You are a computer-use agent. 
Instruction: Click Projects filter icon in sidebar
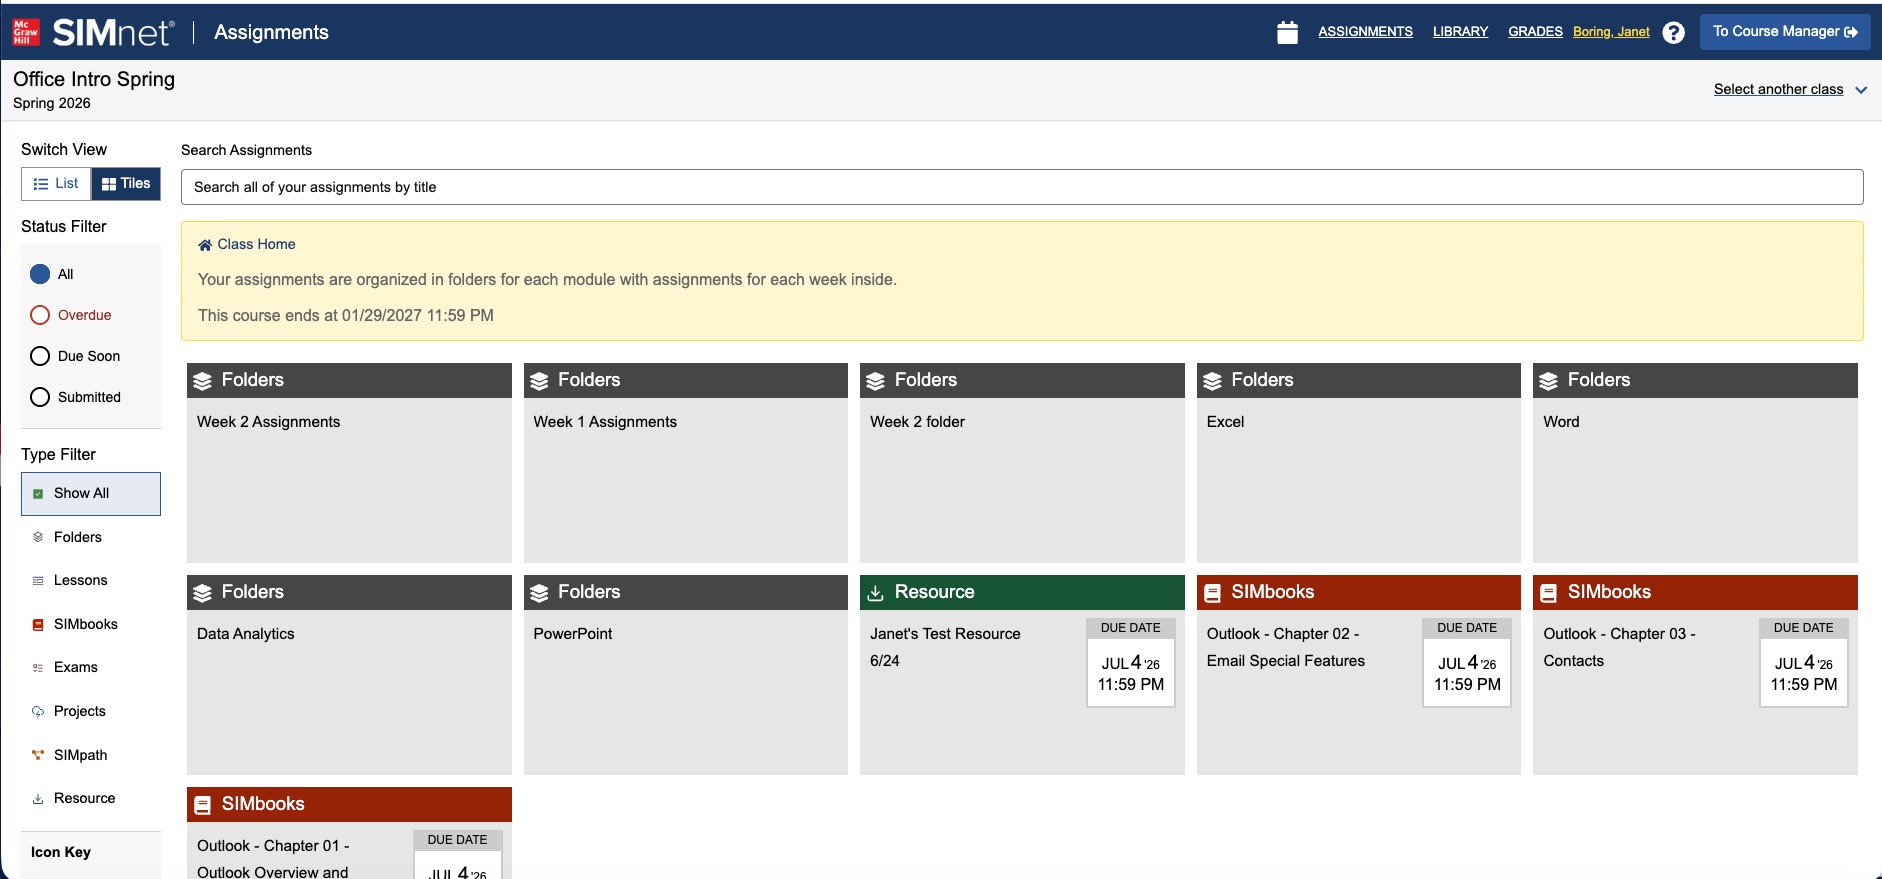click(x=38, y=711)
